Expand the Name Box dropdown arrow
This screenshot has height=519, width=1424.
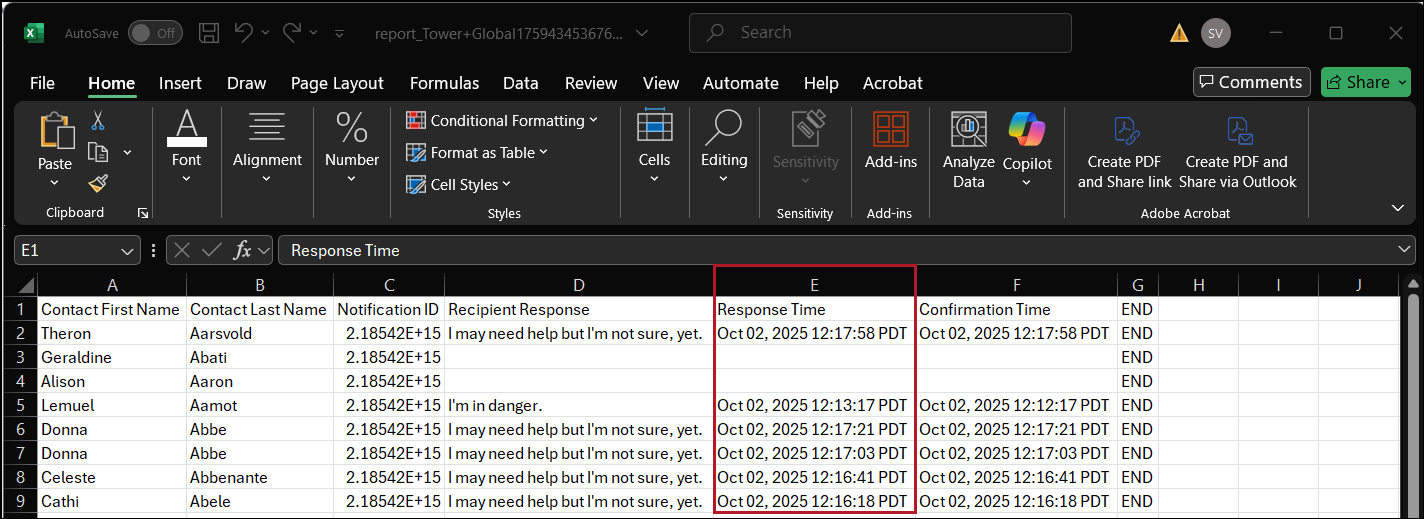point(128,251)
